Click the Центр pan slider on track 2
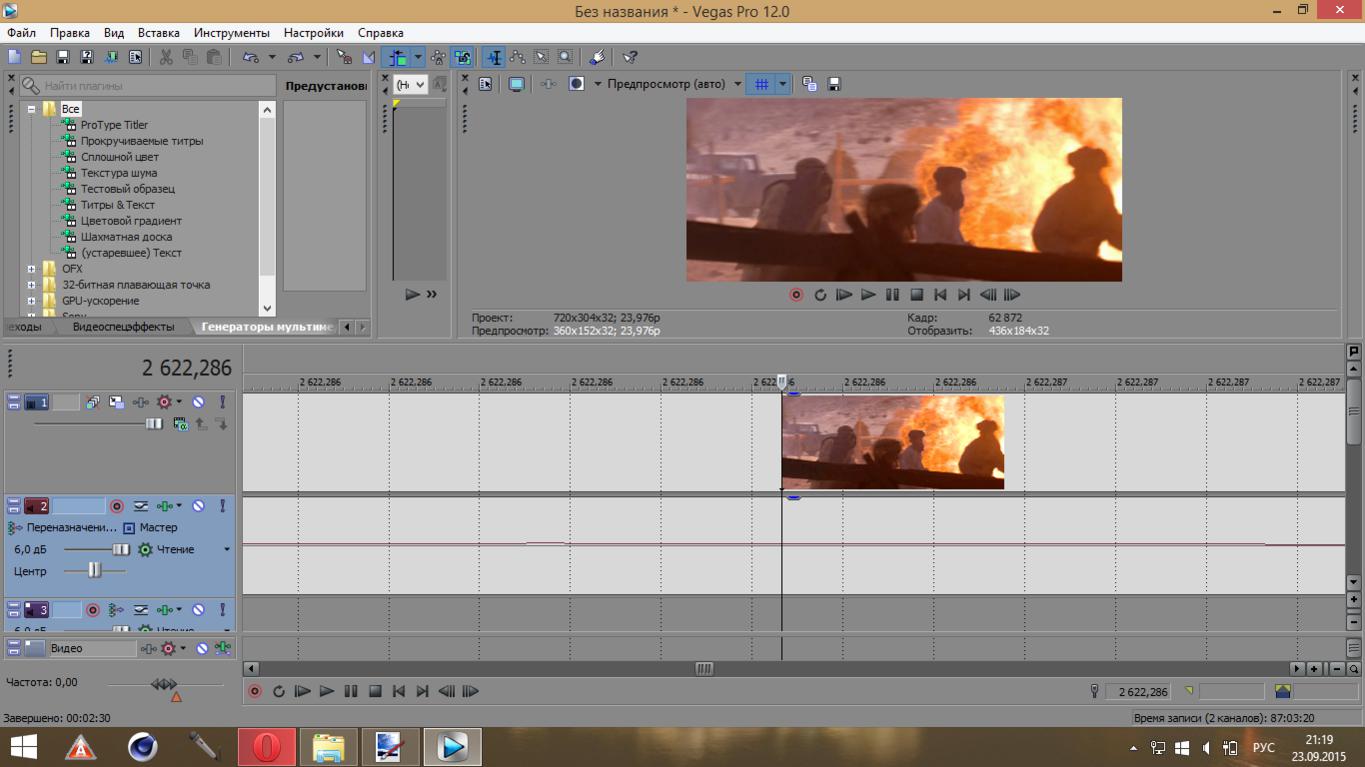The height and width of the screenshot is (767, 1365). (x=94, y=570)
